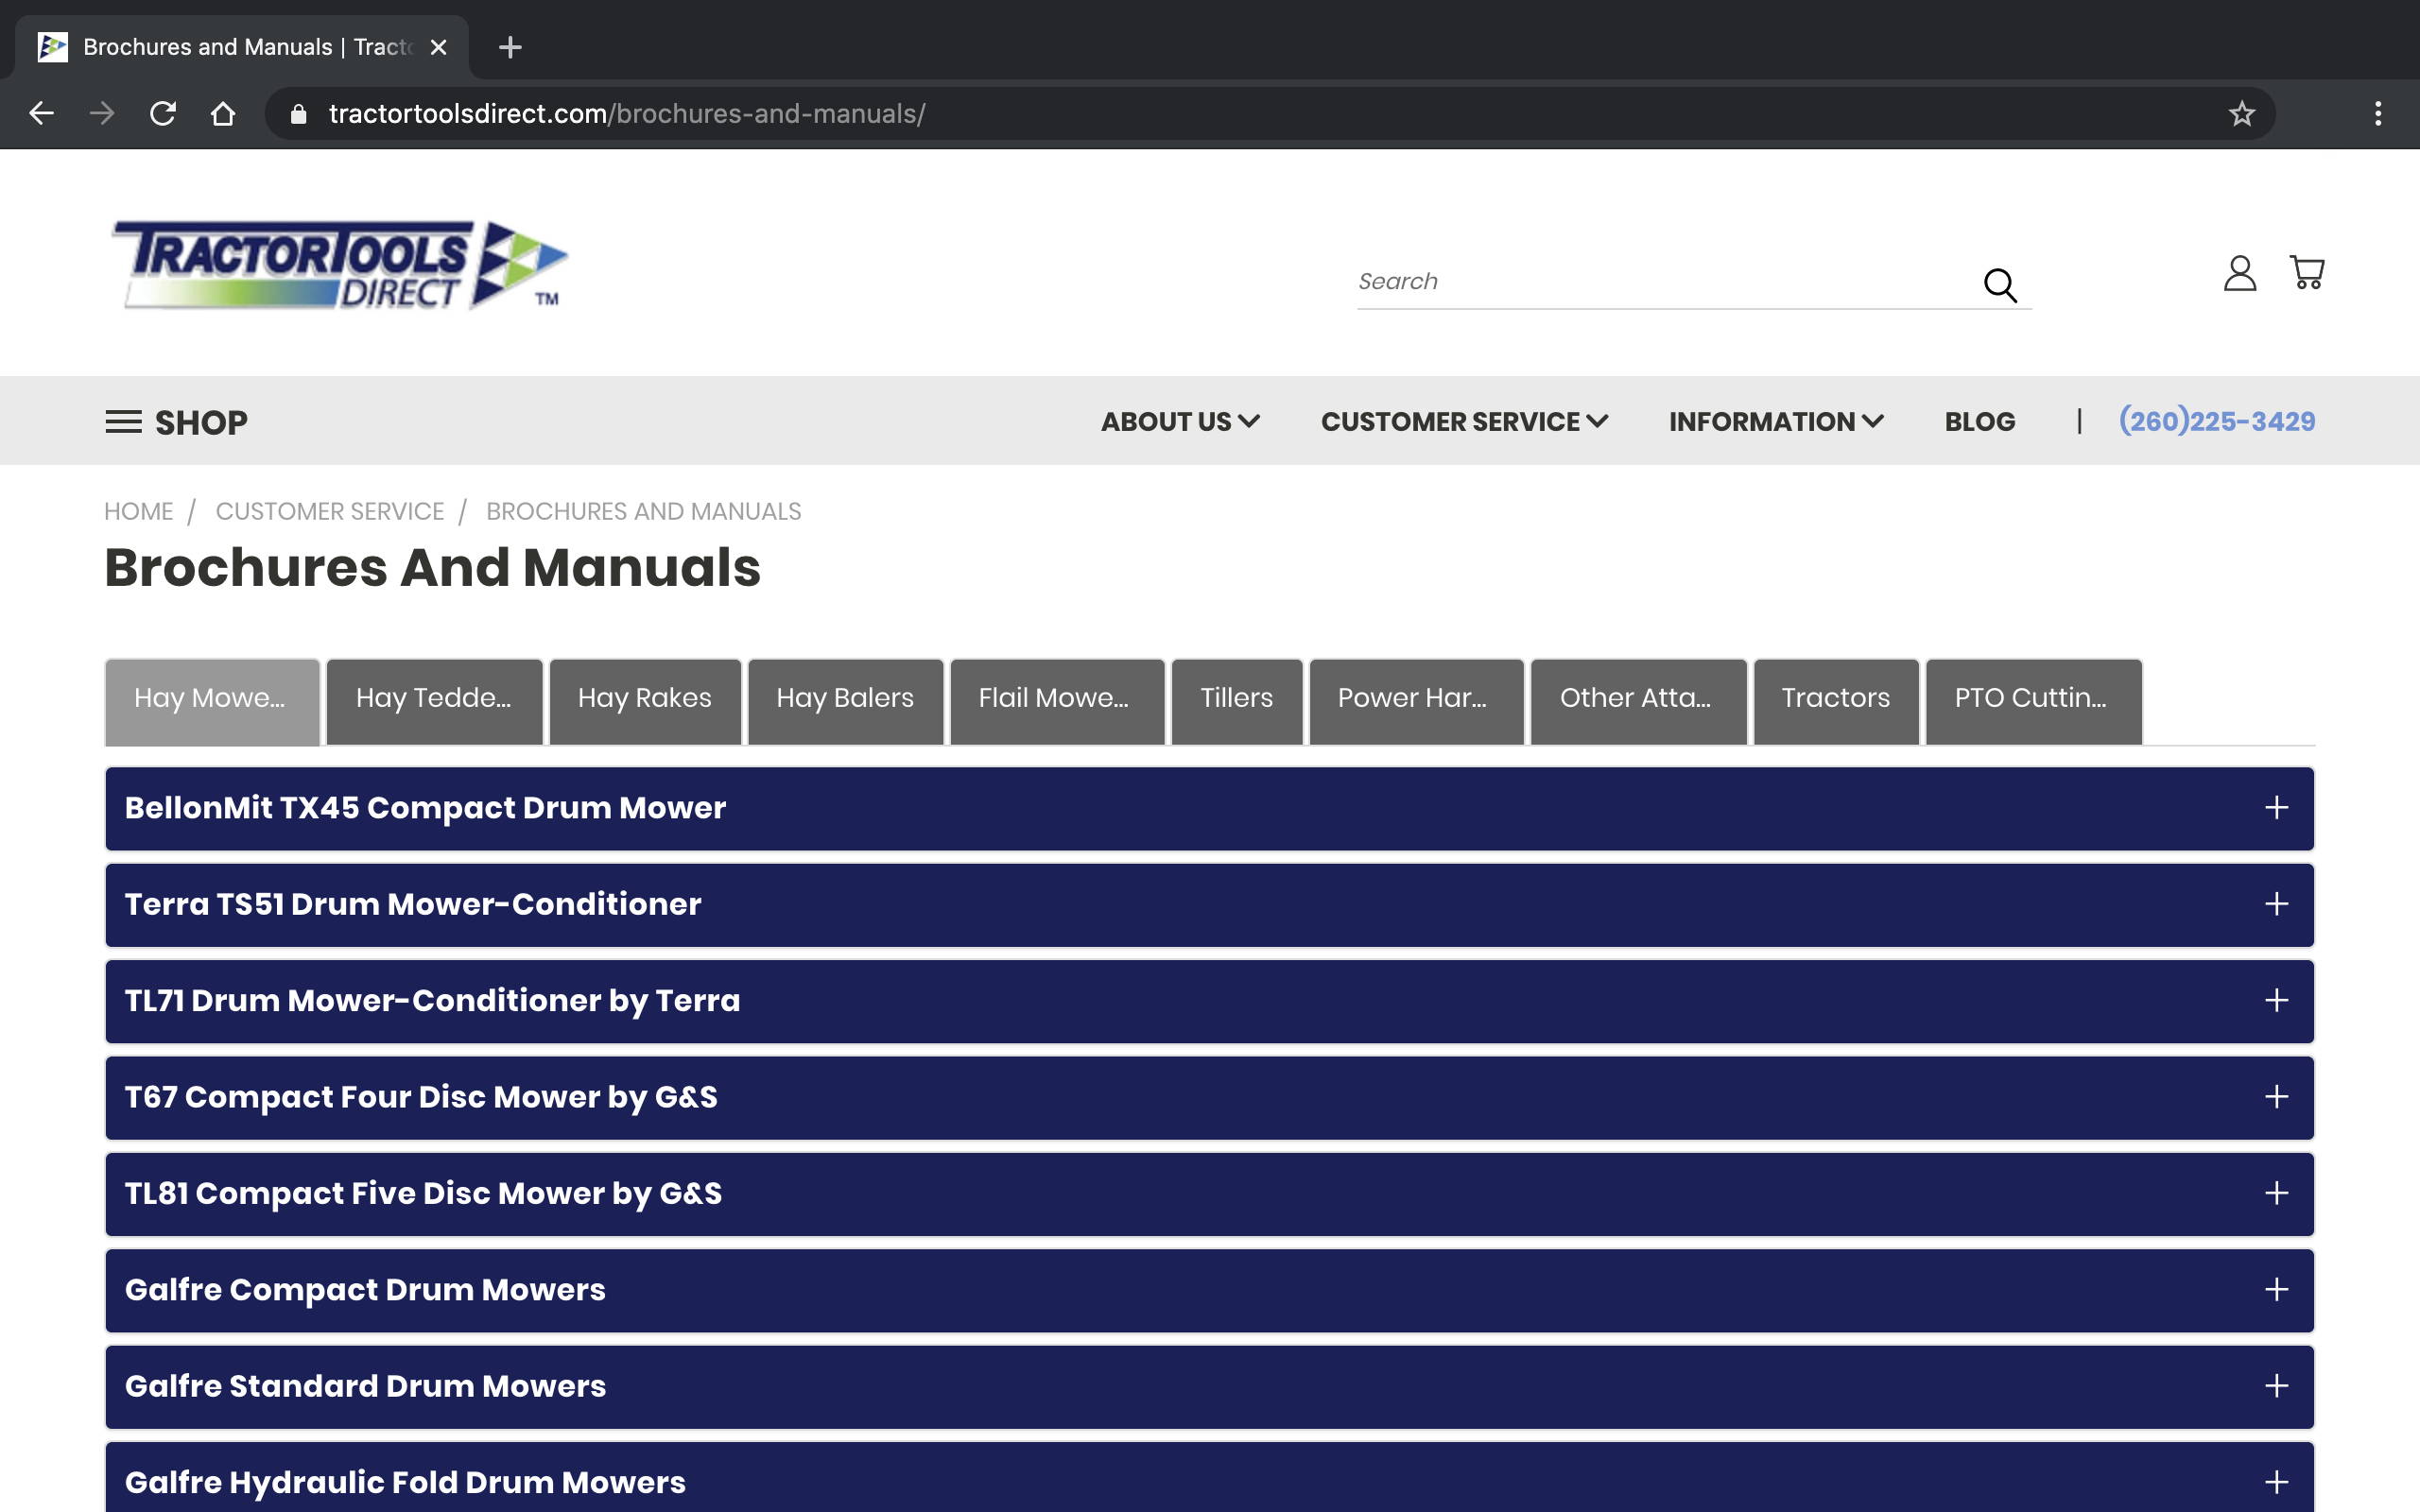The image size is (2420, 1512).
Task: Switch to the Hay Tedders tab
Action: 434,701
